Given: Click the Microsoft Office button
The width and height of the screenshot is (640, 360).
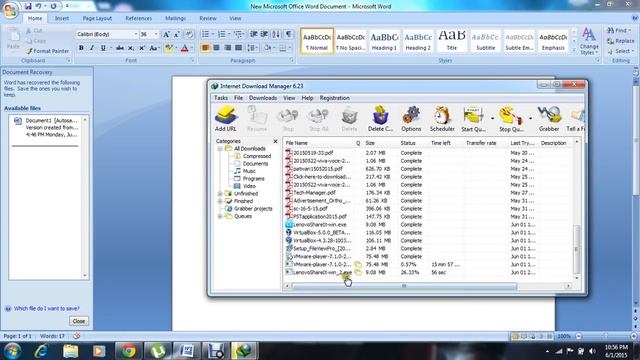Looking at the screenshot, I should point(10,11).
